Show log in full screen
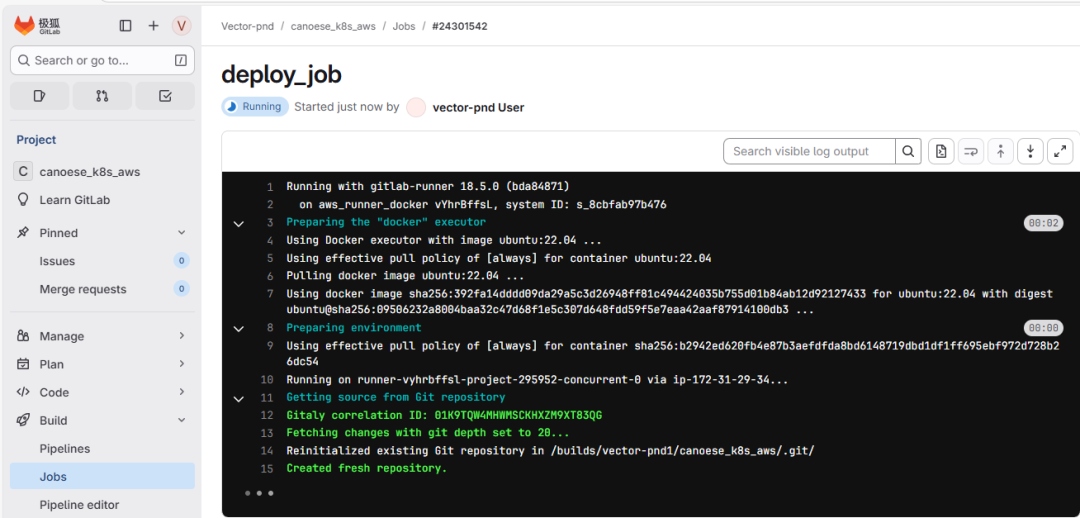This screenshot has width=1080, height=518. (1060, 152)
